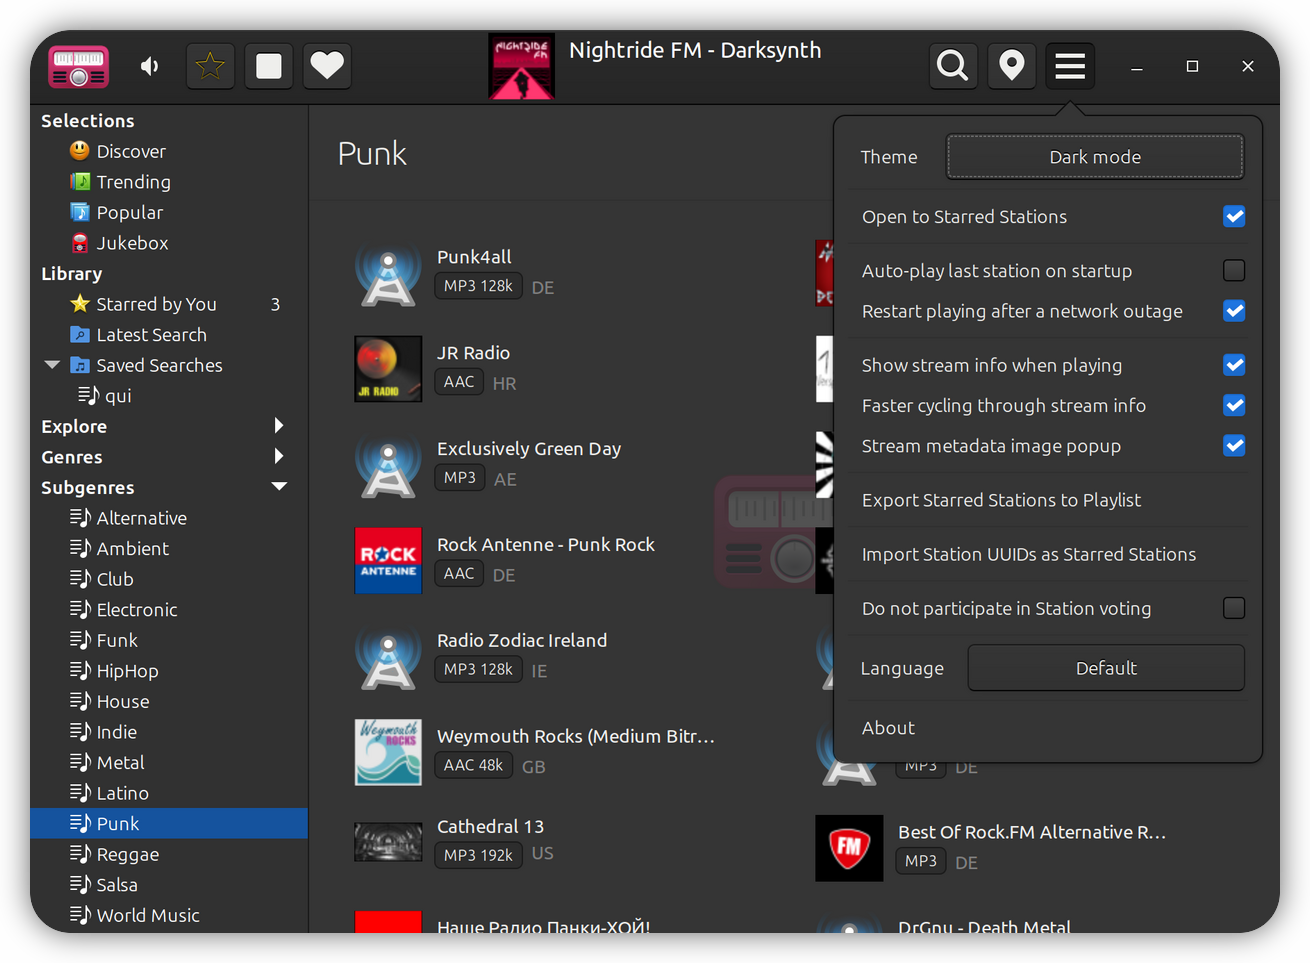Enable Auto-play last station on startup
The image size is (1310, 963).
pyautogui.click(x=1234, y=271)
